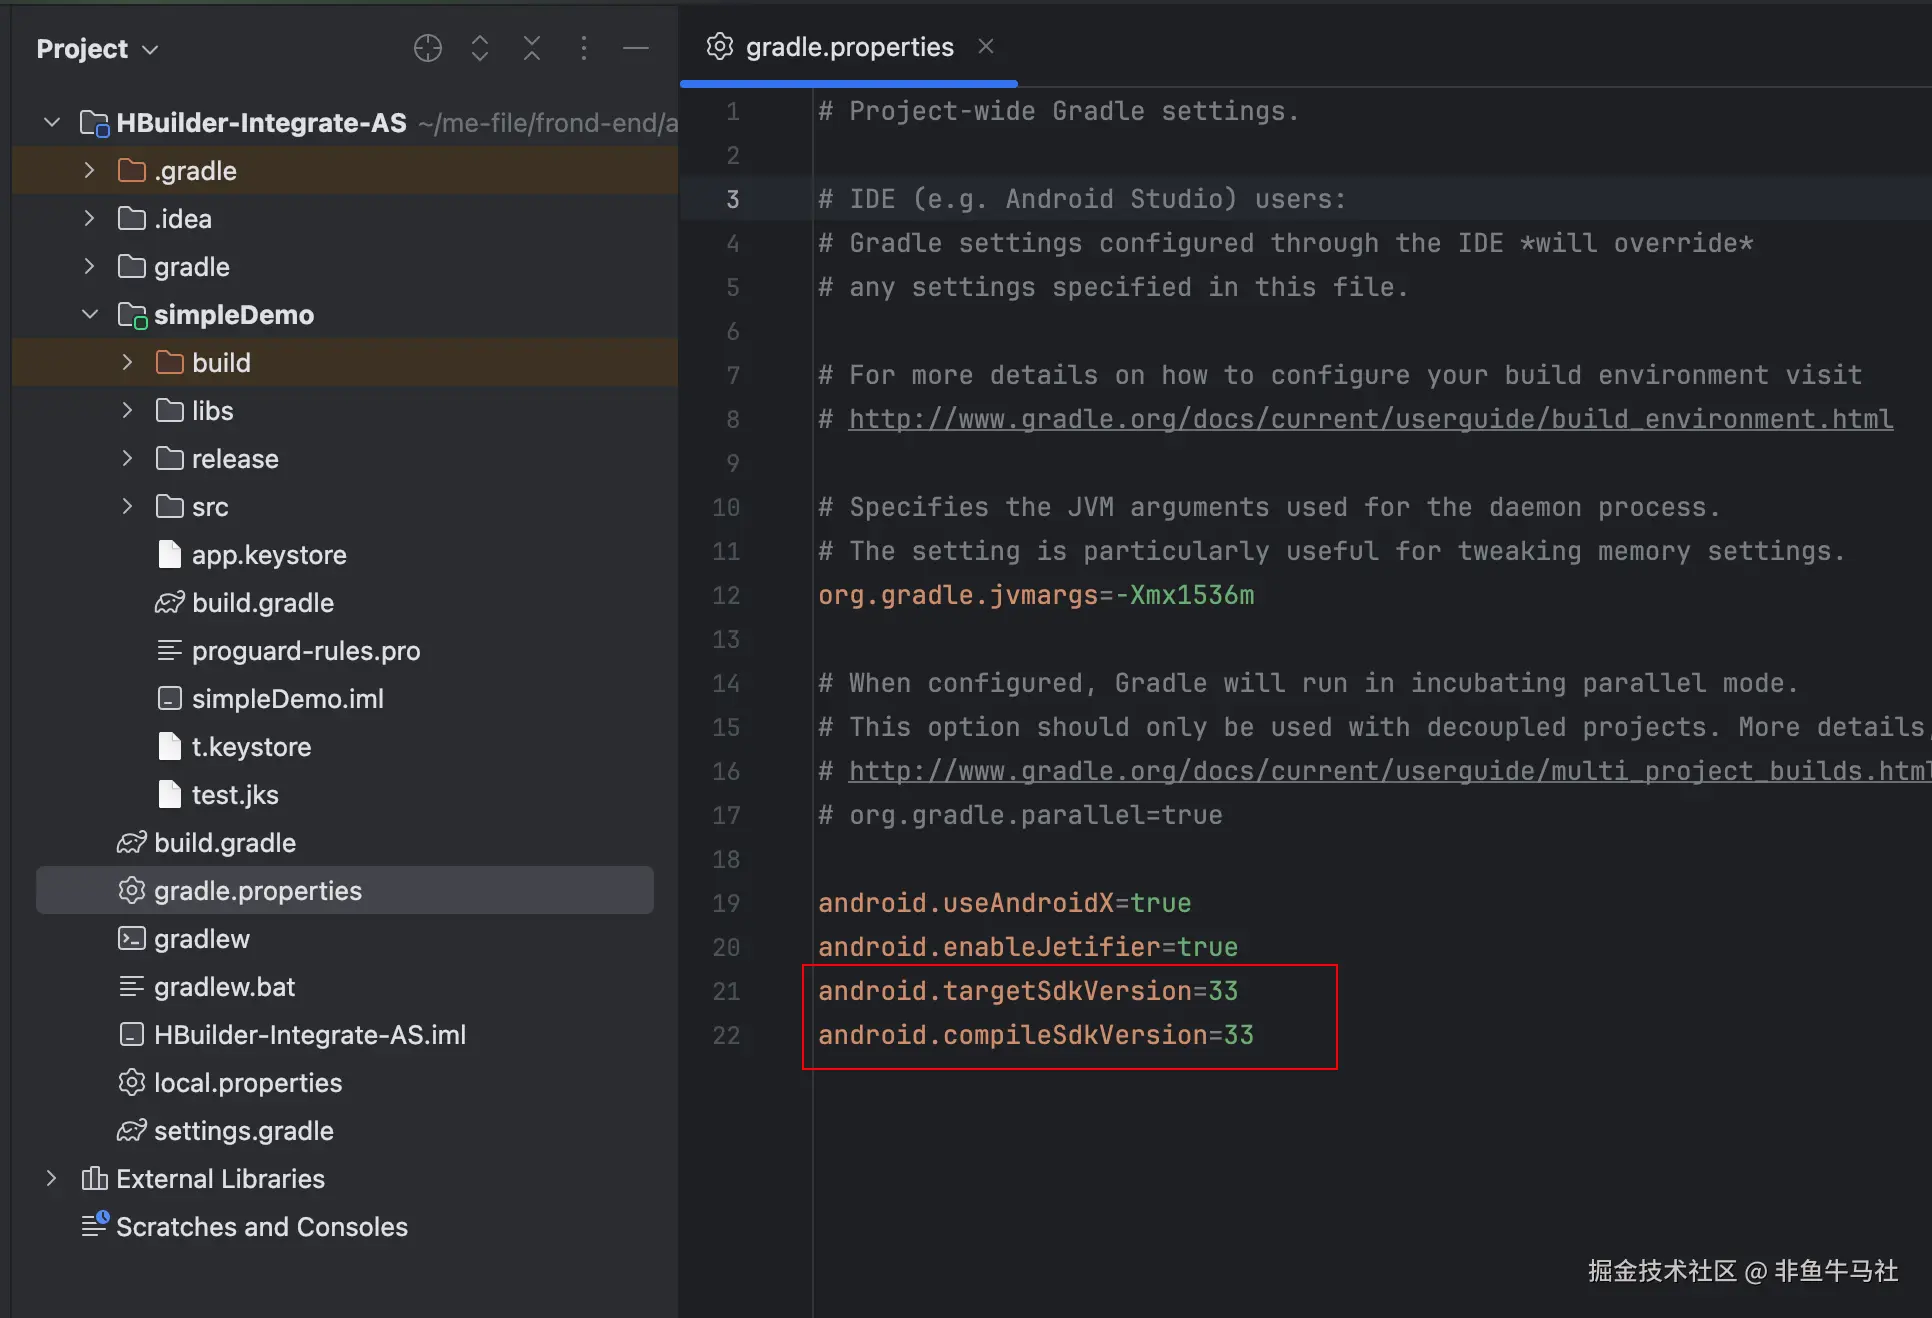This screenshot has width=1932, height=1318.
Task: Collapse the simpleDemo module
Action: tap(90, 315)
